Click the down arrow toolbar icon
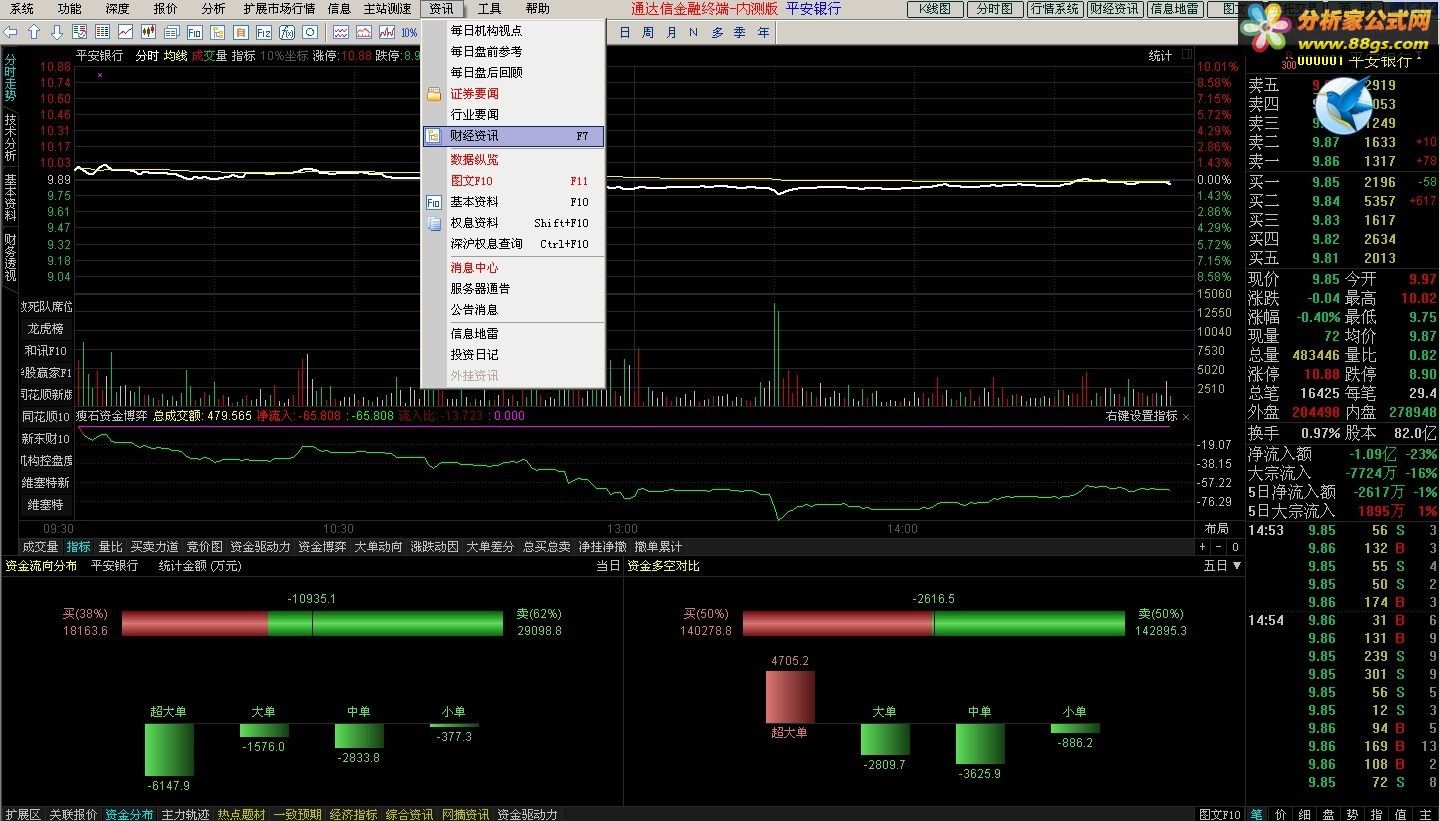Screen dimensions: 1440x821 point(57,32)
